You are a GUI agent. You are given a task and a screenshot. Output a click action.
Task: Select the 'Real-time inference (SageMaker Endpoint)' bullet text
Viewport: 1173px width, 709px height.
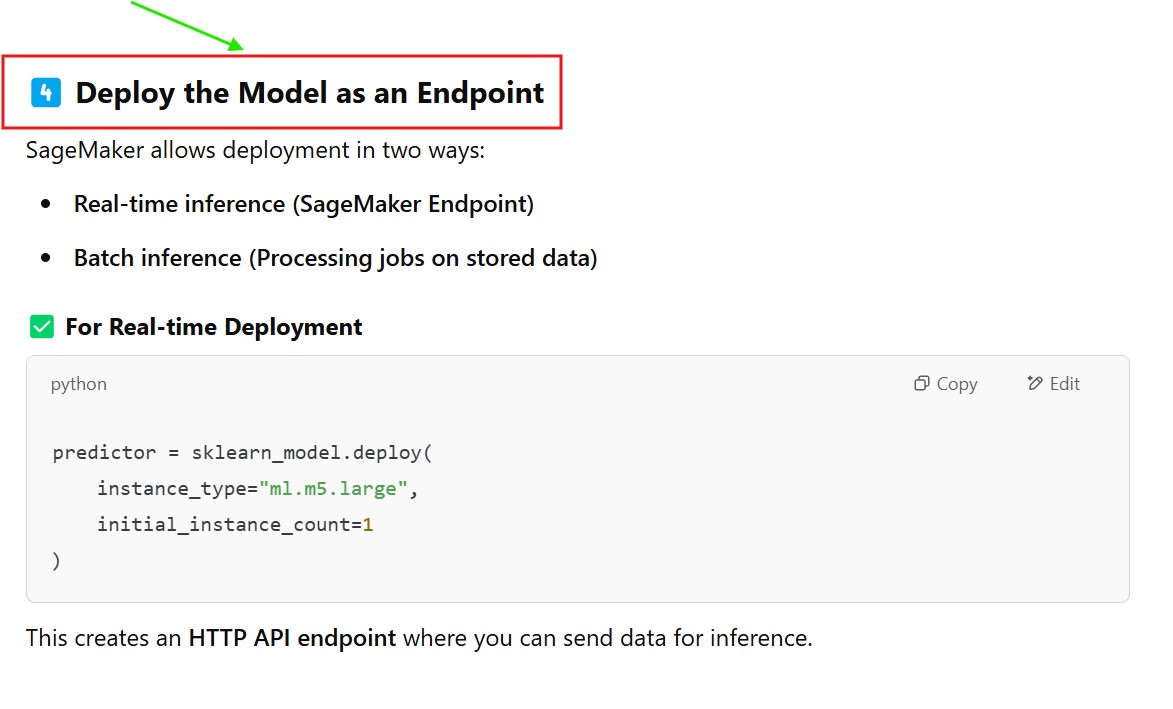pos(304,205)
